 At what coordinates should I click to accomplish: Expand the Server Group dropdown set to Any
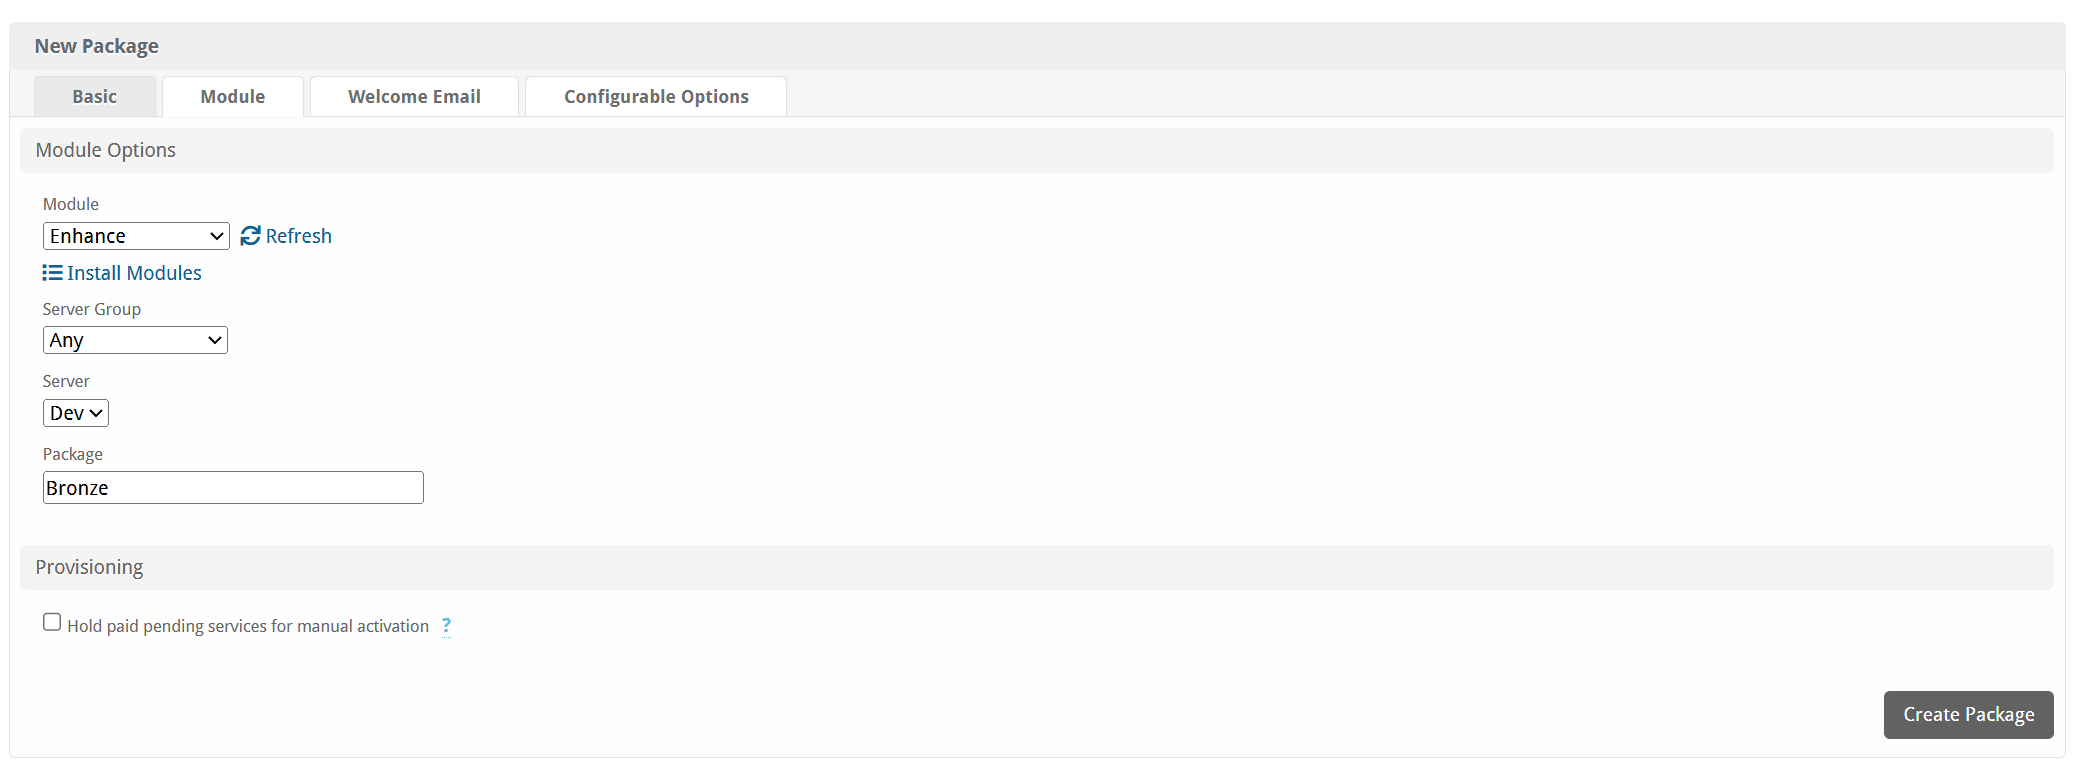pos(135,340)
